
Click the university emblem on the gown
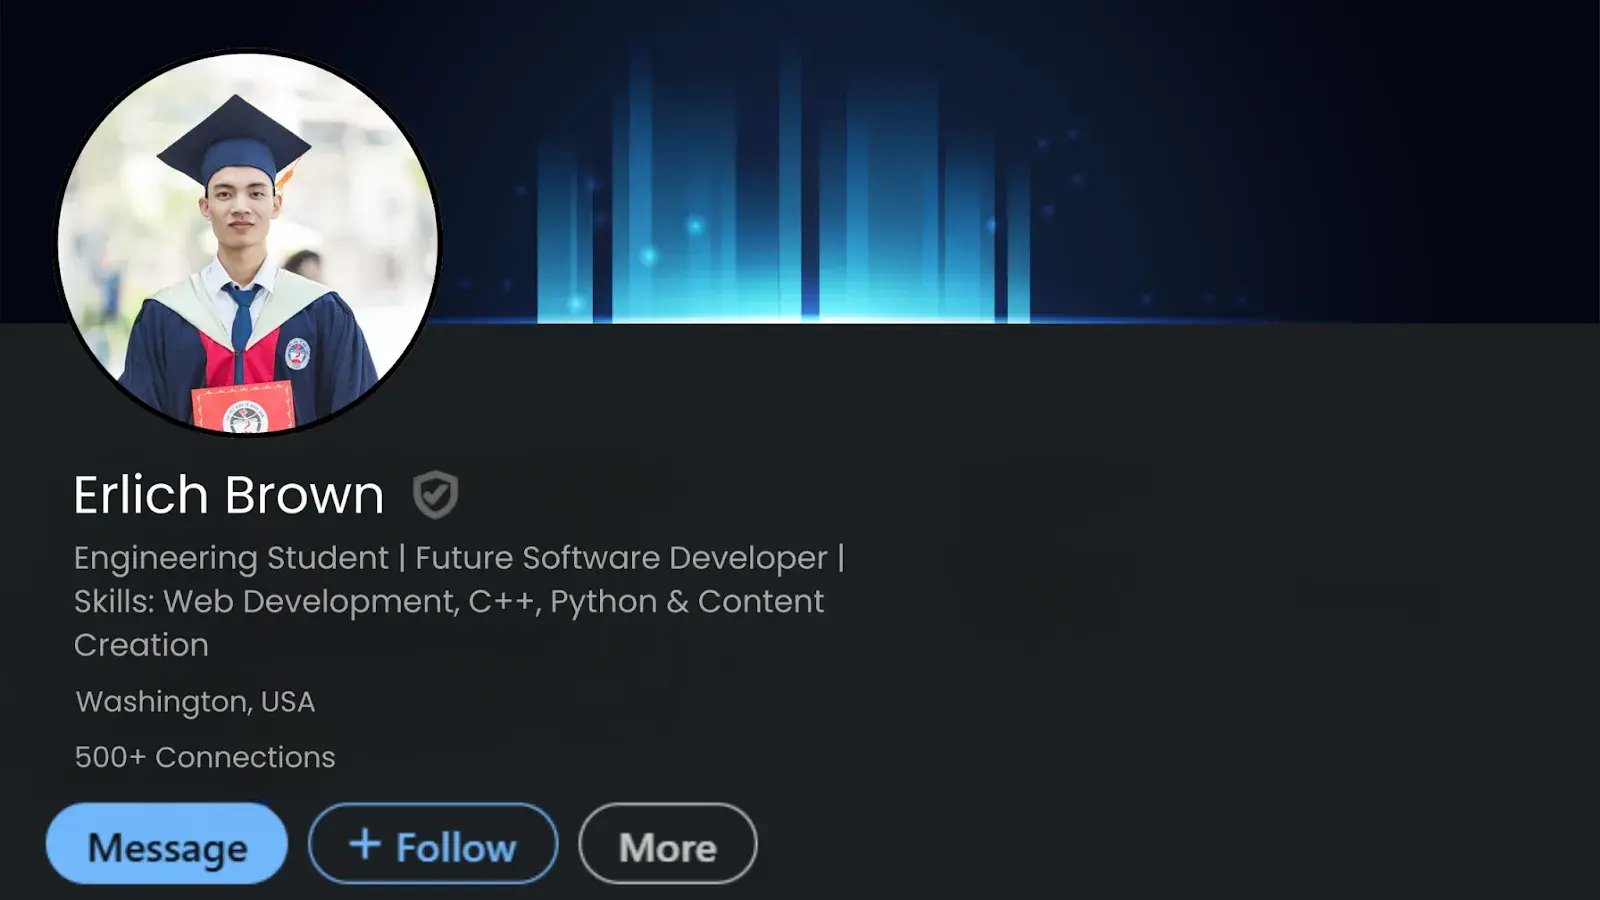tap(298, 353)
